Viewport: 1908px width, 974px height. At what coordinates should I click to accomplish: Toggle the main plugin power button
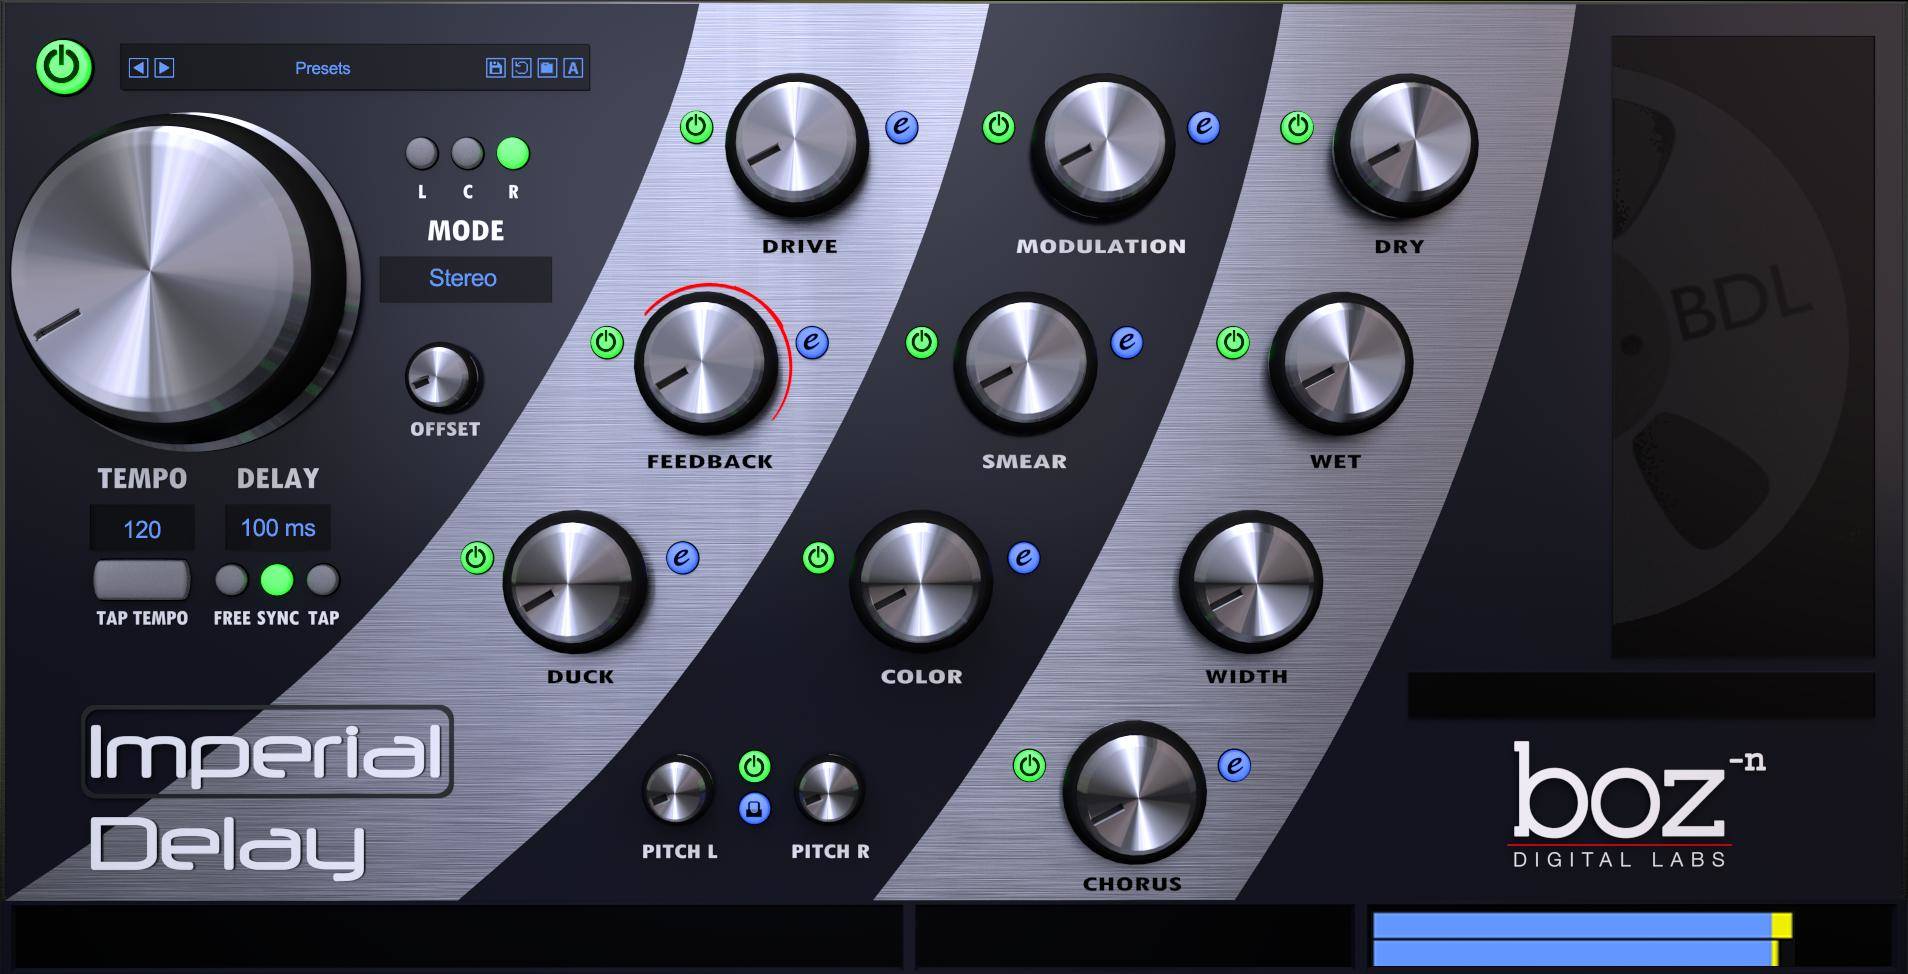[x=64, y=67]
